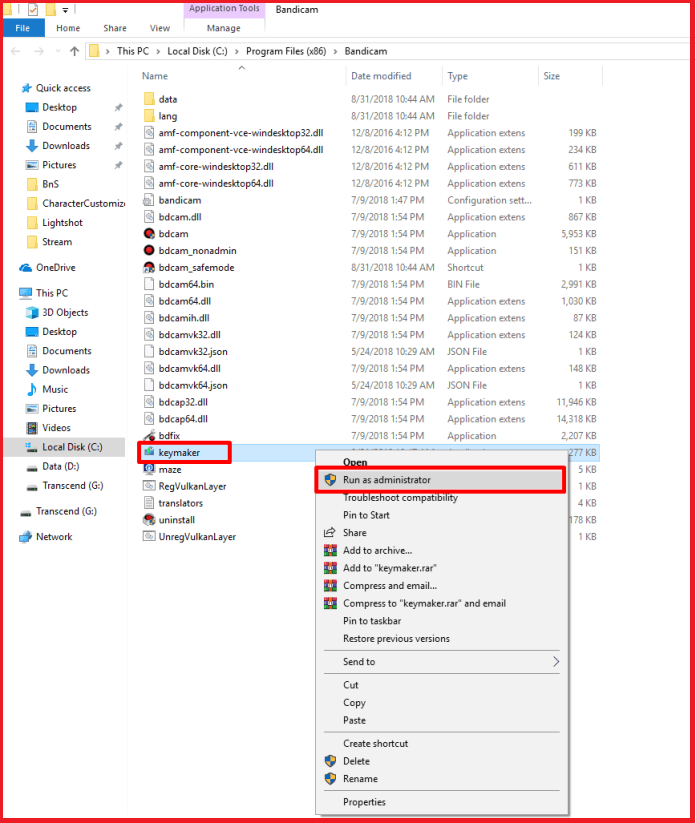Viewport: 696px width, 823px height.
Task: Select the translators file
Action: 181,503
